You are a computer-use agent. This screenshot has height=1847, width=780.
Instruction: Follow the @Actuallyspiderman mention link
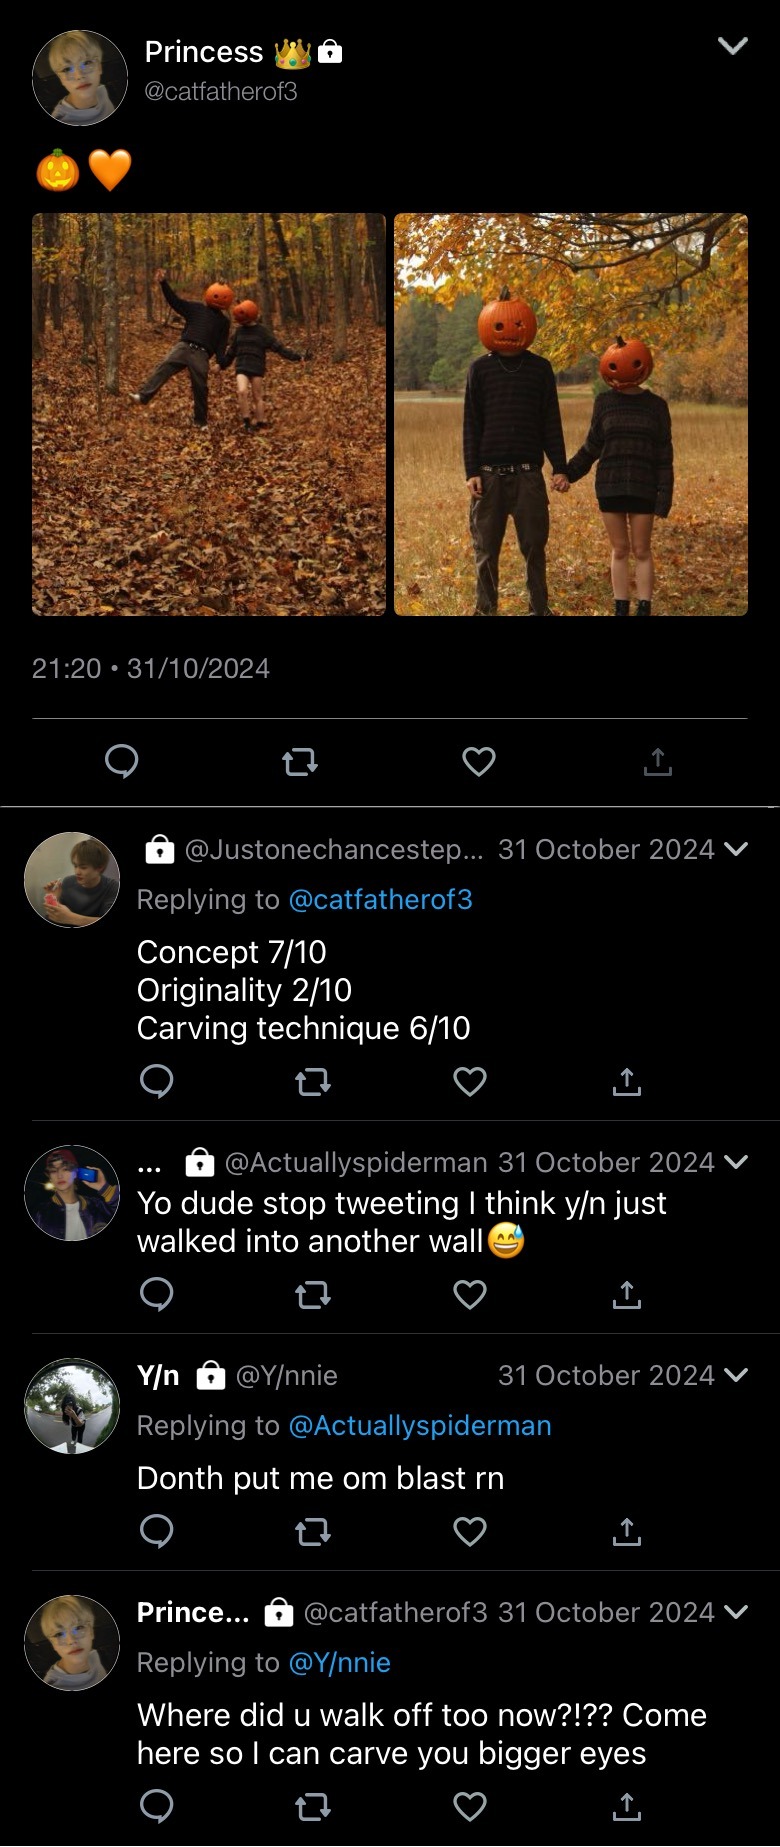(420, 1426)
